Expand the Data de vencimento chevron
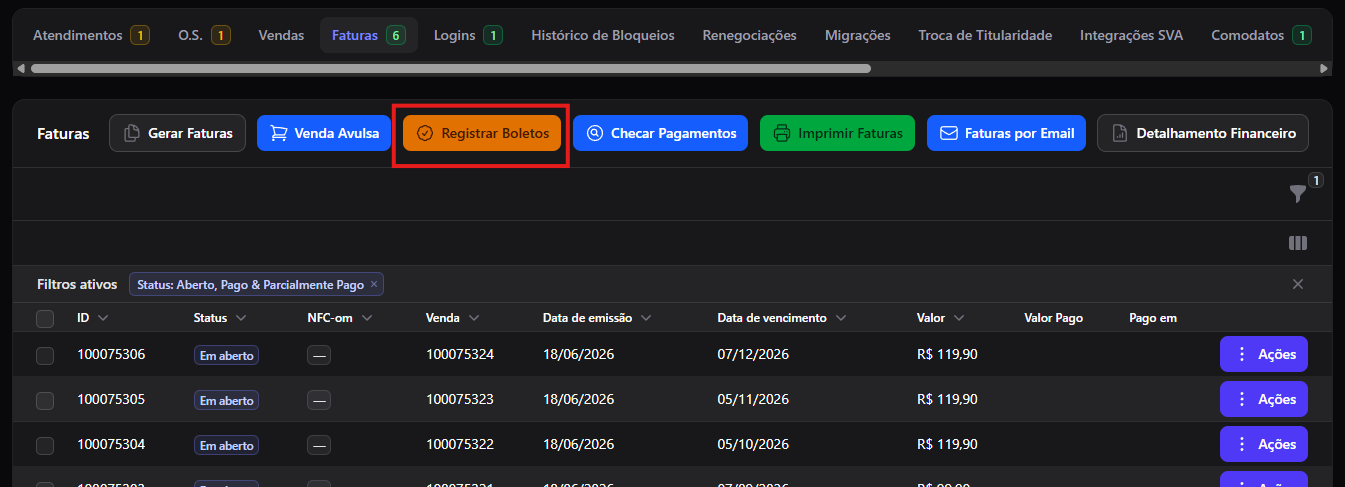Screen dimensions: 1345x487 (840, 318)
